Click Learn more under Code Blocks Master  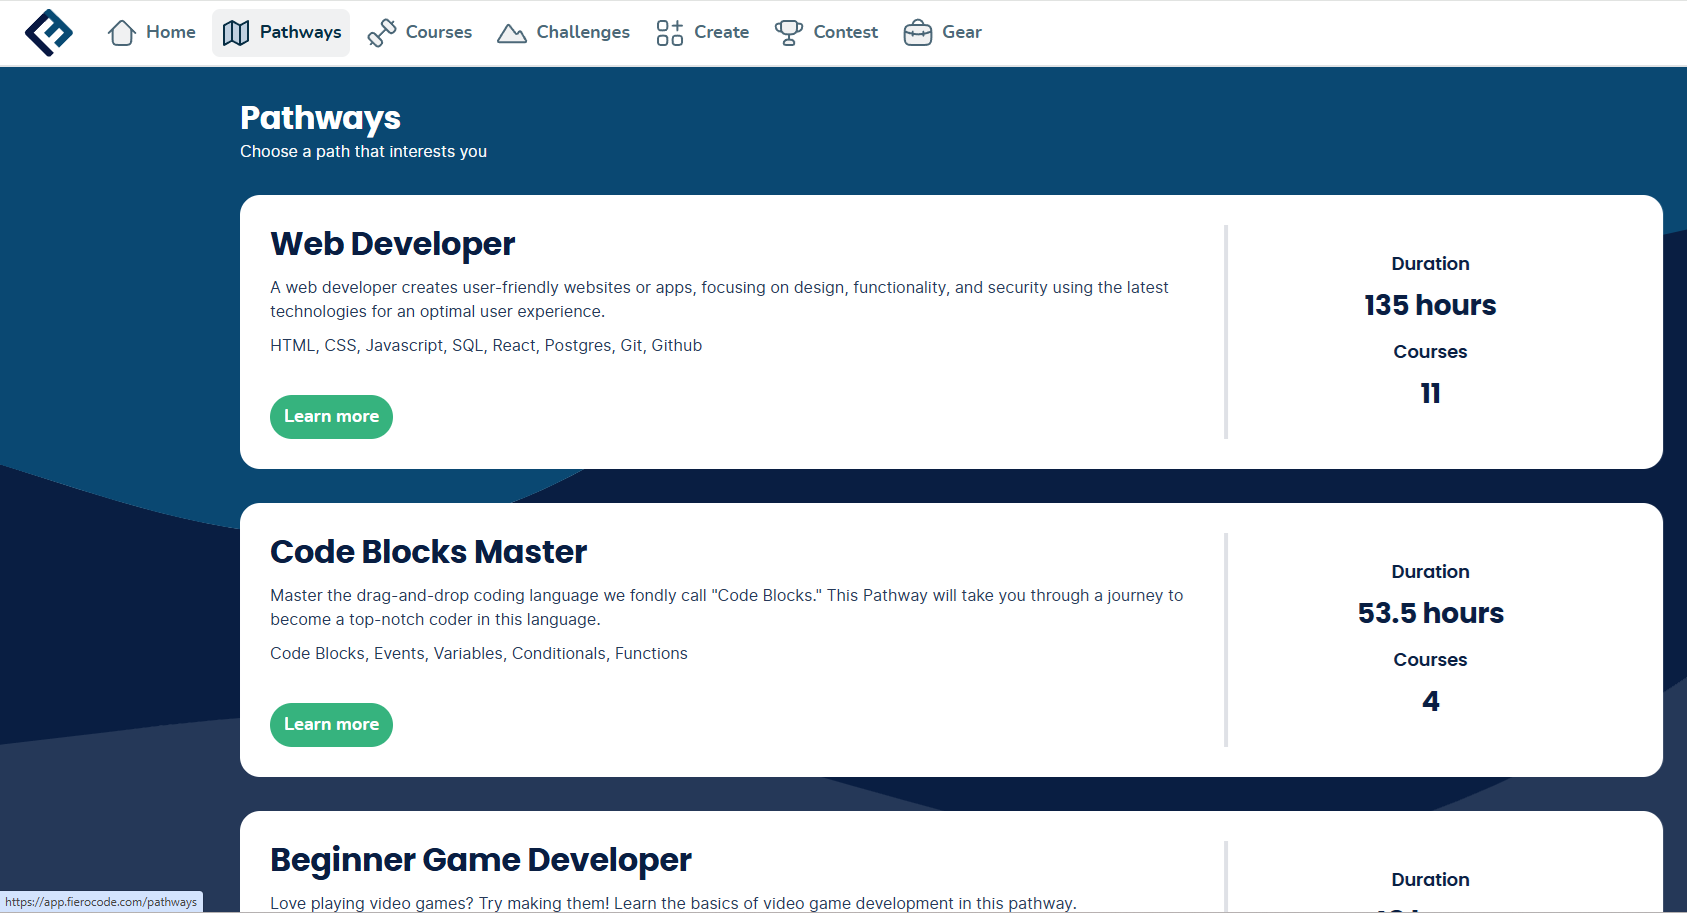(331, 725)
